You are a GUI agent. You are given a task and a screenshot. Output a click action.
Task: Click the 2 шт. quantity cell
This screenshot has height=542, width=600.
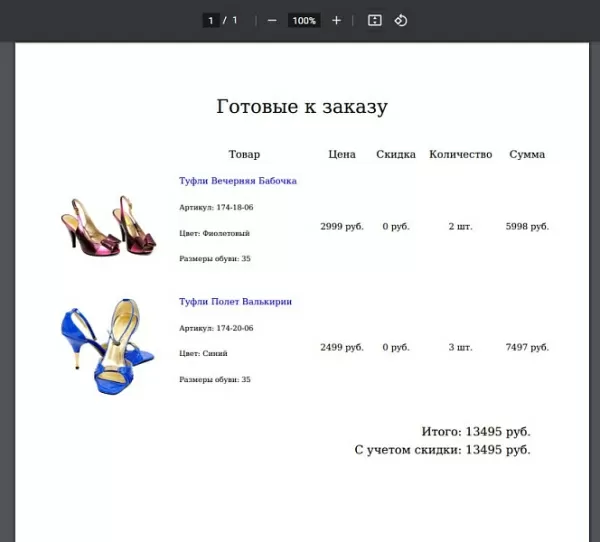(461, 226)
